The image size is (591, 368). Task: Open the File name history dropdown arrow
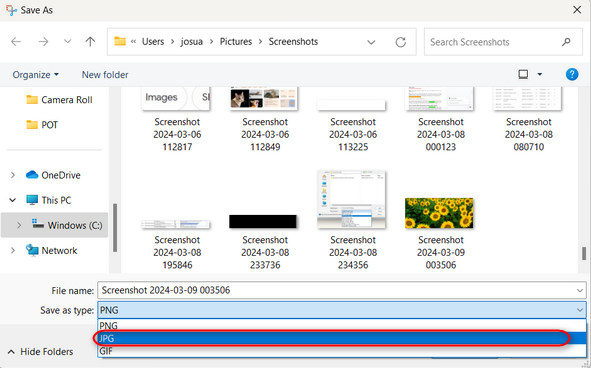pyautogui.click(x=580, y=291)
